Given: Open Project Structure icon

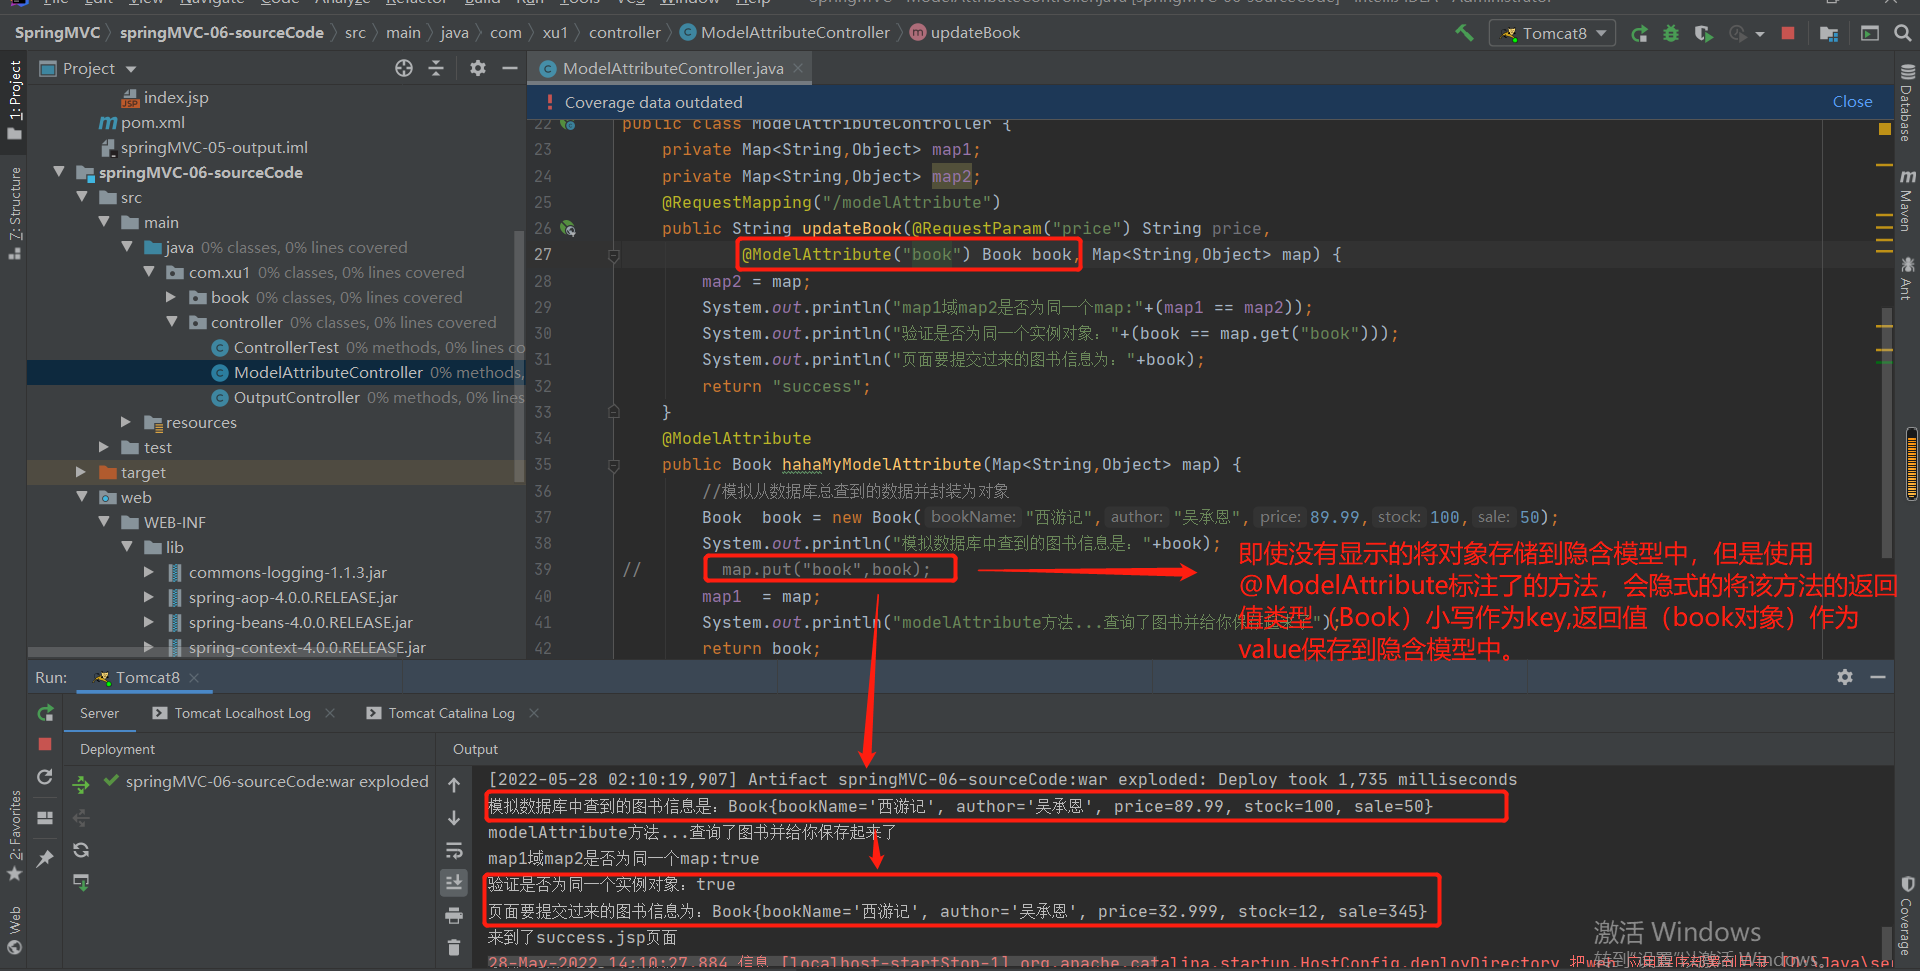Looking at the screenshot, I should [x=1829, y=33].
